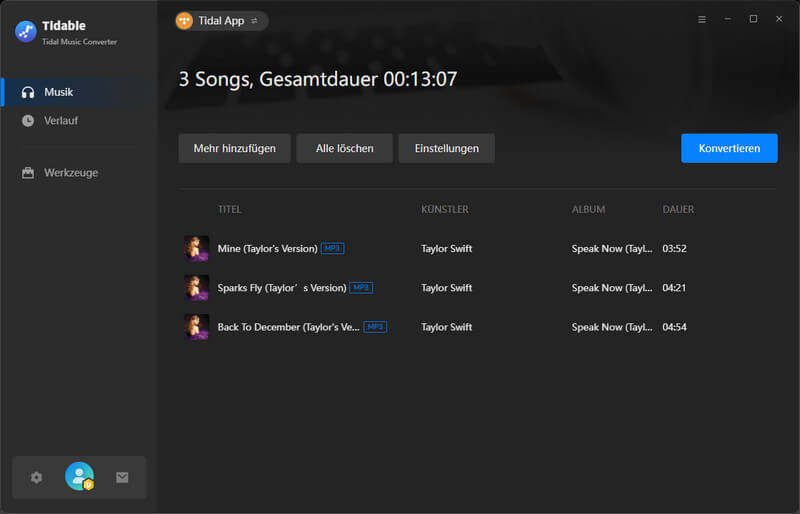
Task: Select song title Mine (Taylor's Version)
Action: pos(268,249)
